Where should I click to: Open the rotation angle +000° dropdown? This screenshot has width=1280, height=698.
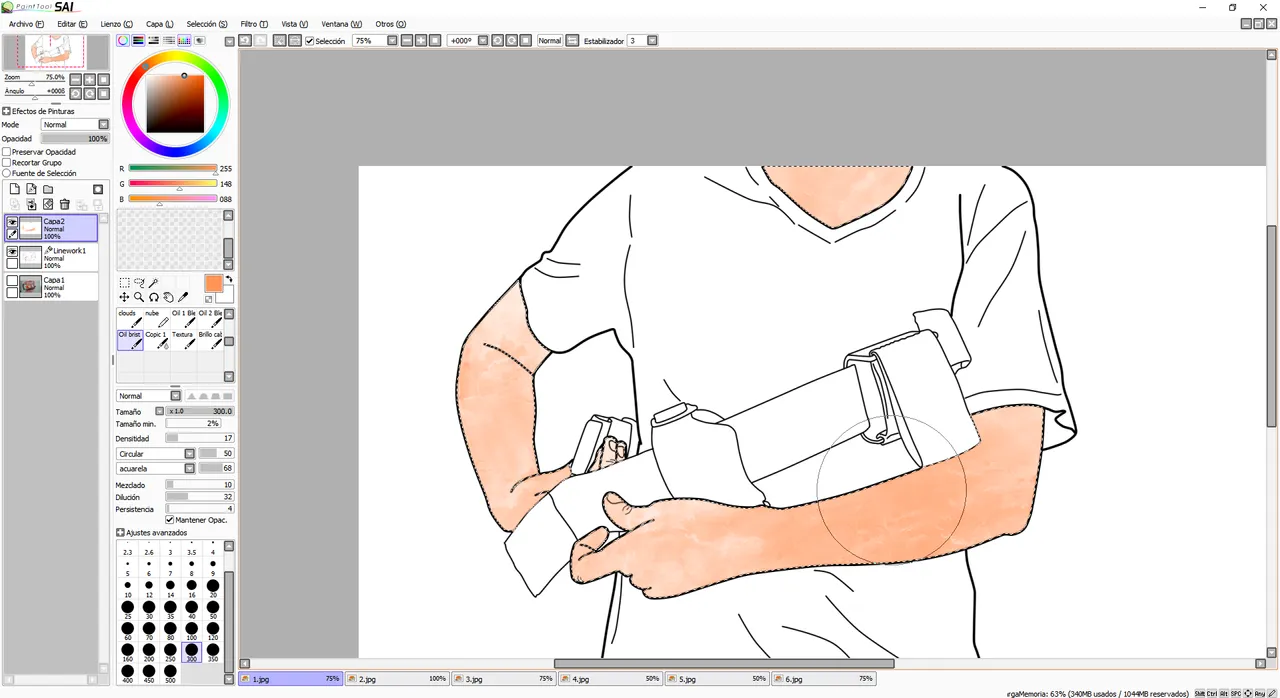(x=483, y=41)
